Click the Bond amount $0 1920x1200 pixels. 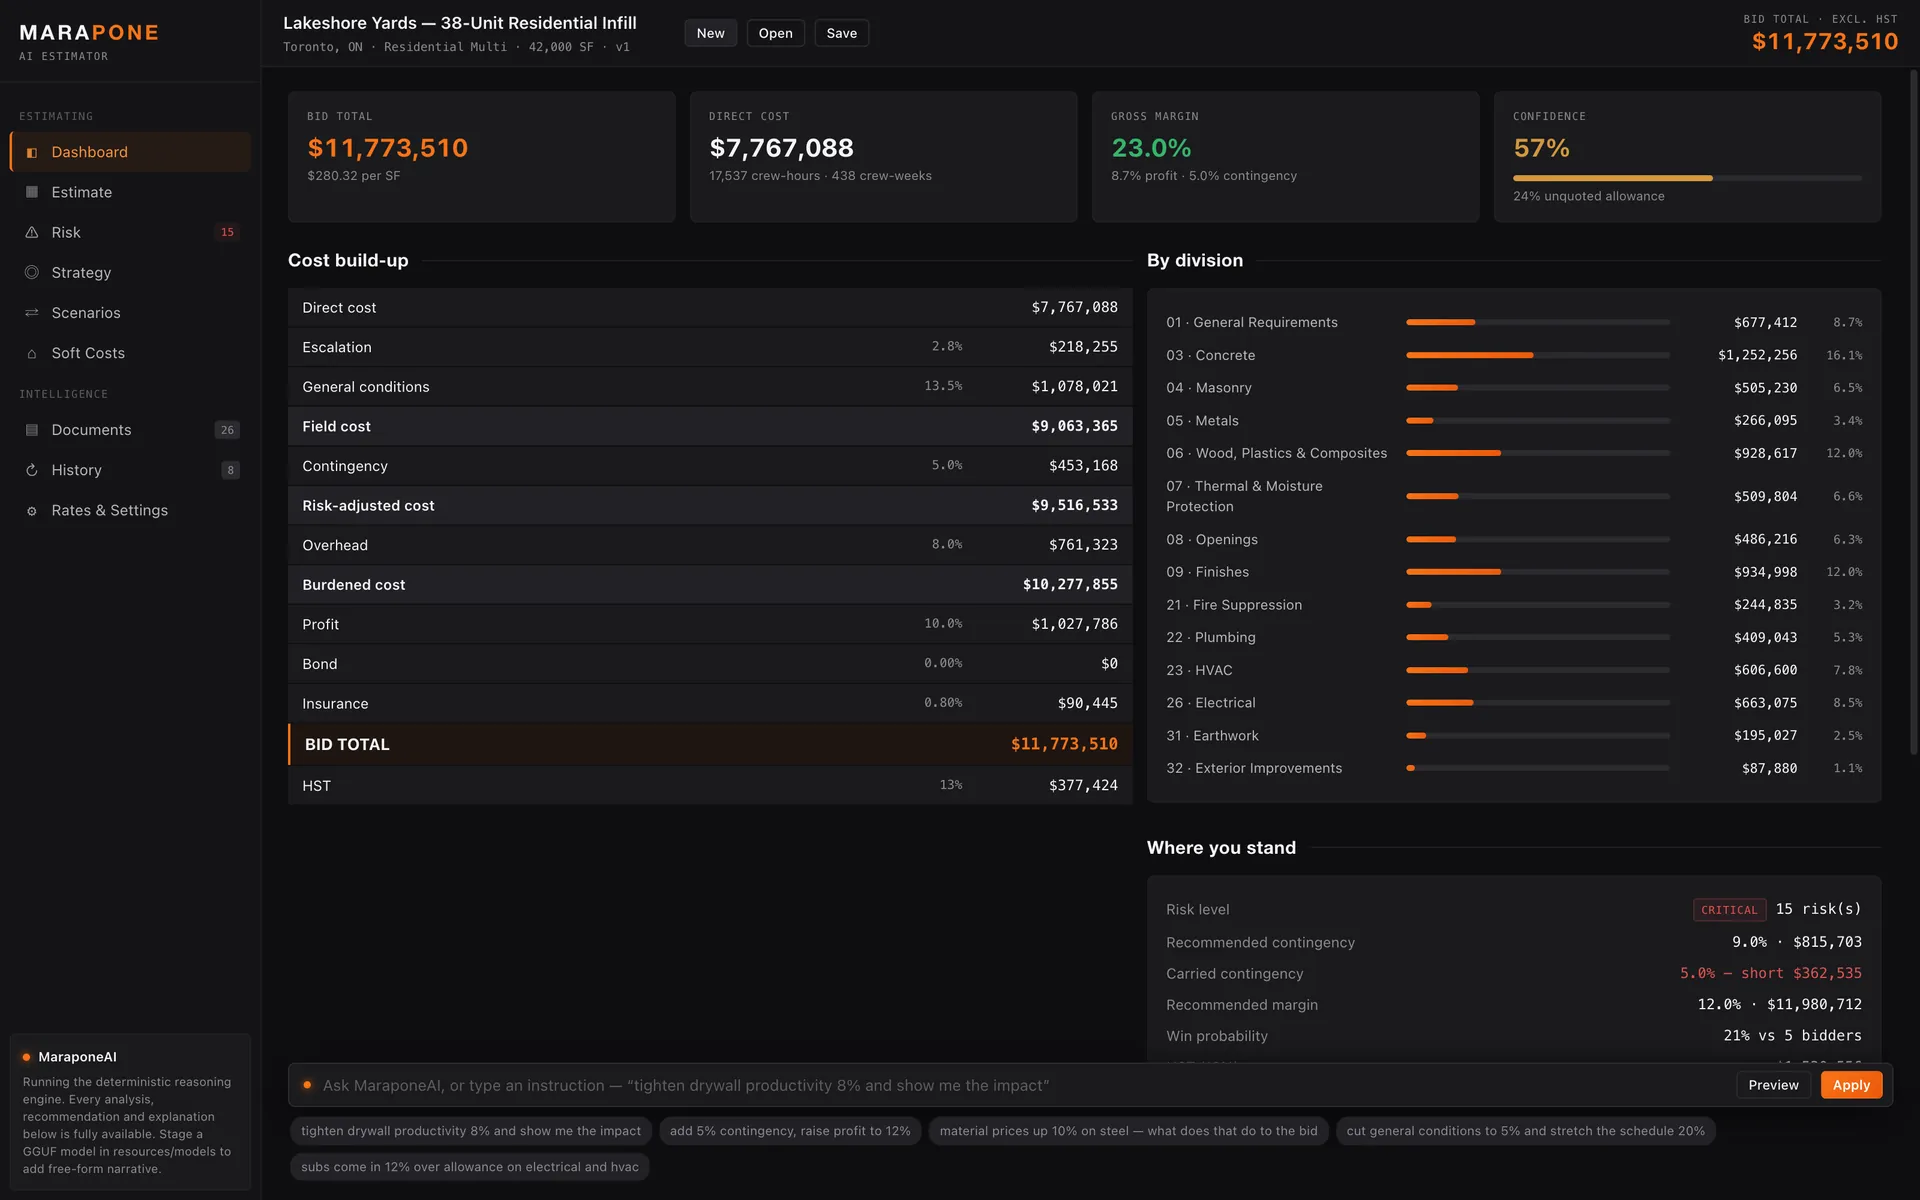[1109, 663]
